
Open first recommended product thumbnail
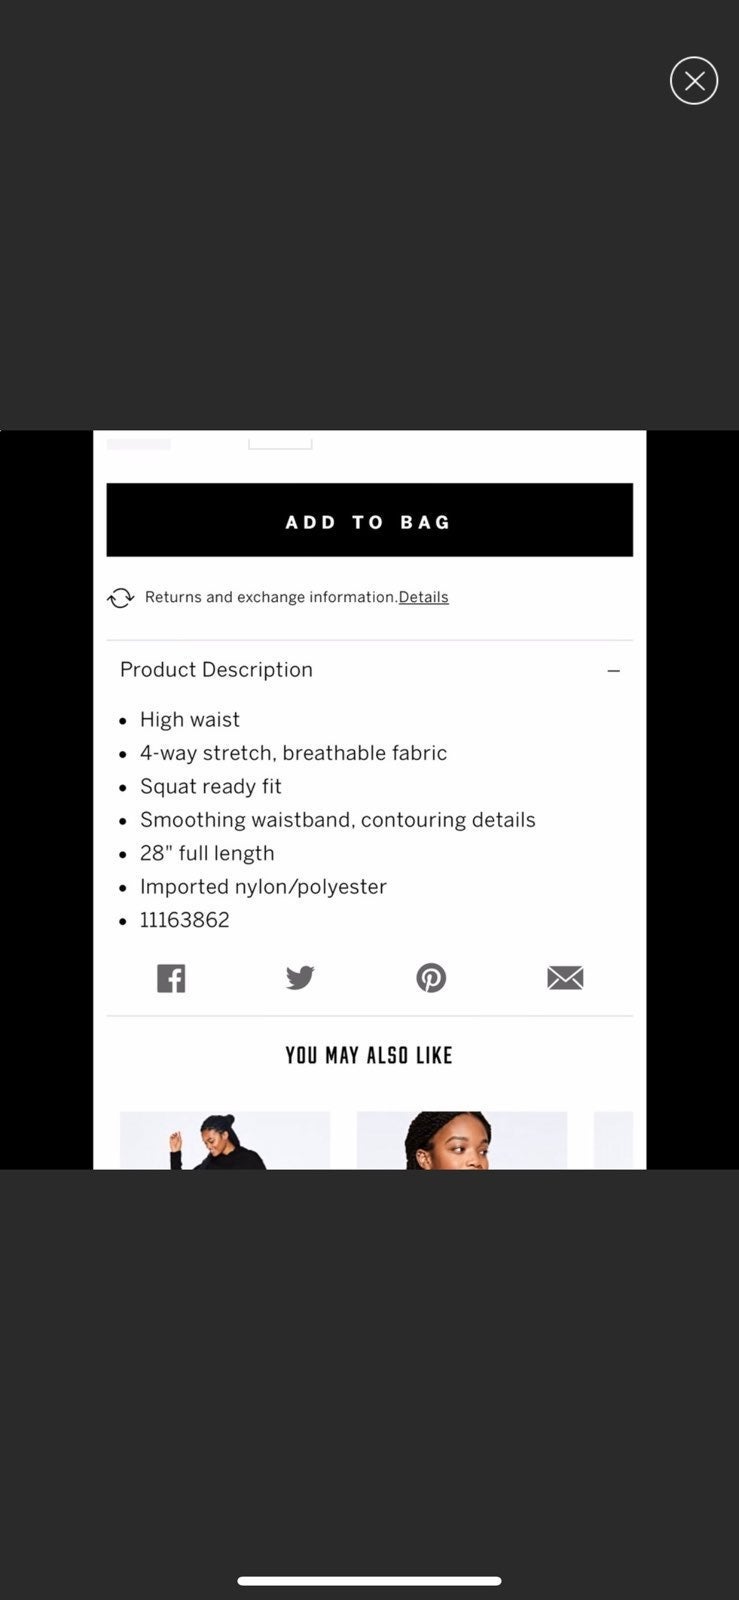[x=225, y=1140]
